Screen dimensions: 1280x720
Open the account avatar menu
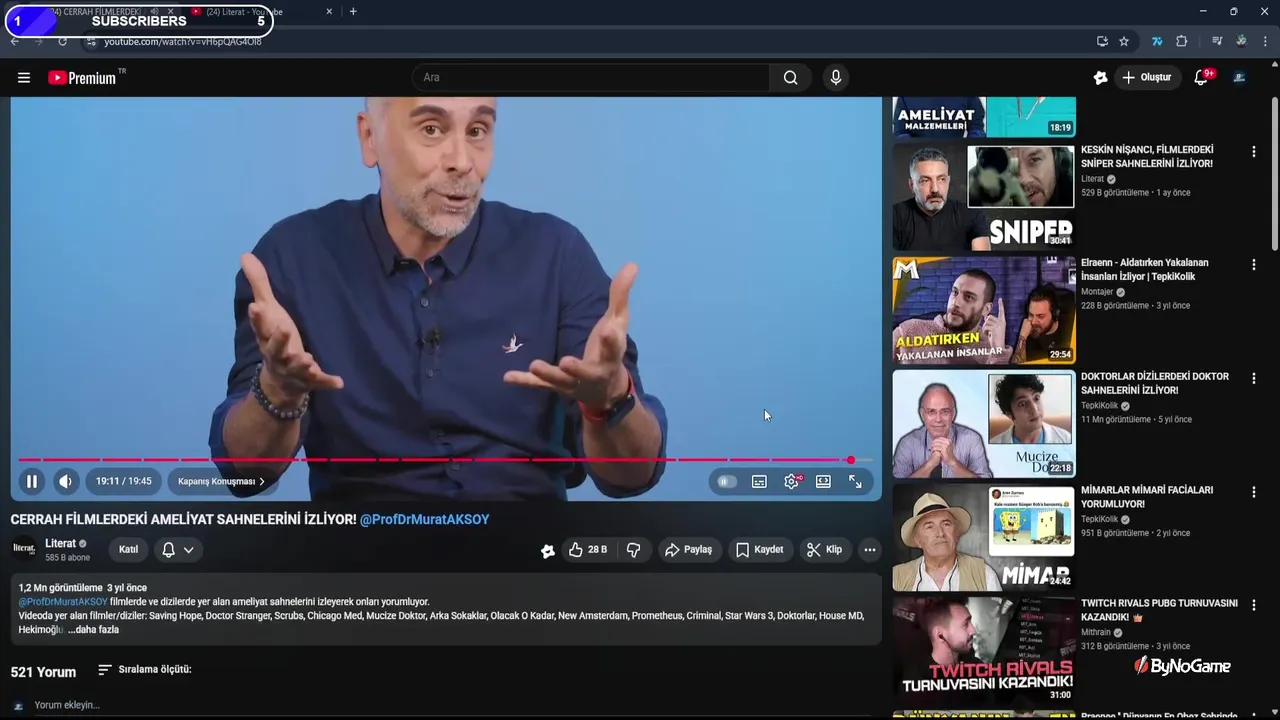pos(1239,77)
